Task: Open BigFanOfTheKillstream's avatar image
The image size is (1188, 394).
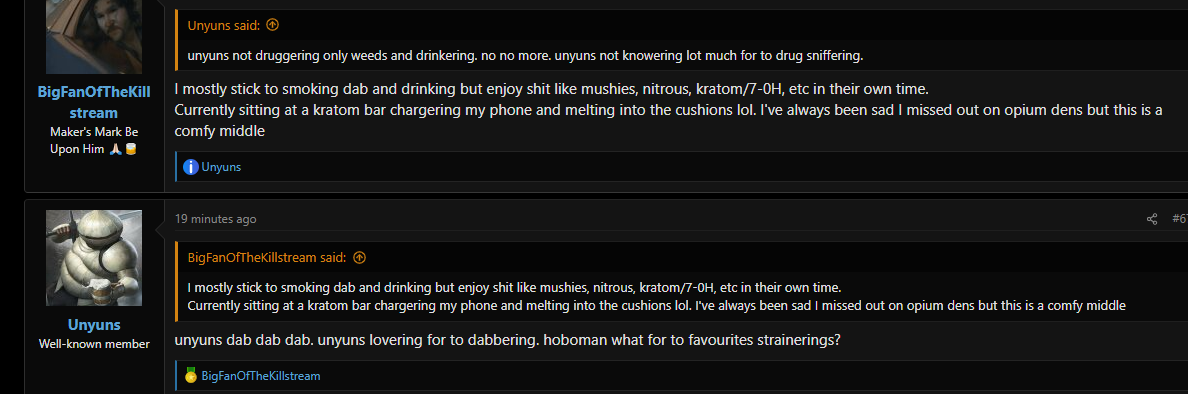Action: 94,36
